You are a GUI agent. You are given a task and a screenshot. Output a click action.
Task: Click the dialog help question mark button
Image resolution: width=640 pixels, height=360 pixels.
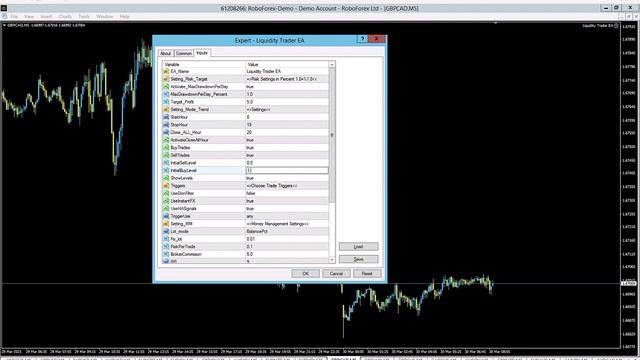(362, 39)
